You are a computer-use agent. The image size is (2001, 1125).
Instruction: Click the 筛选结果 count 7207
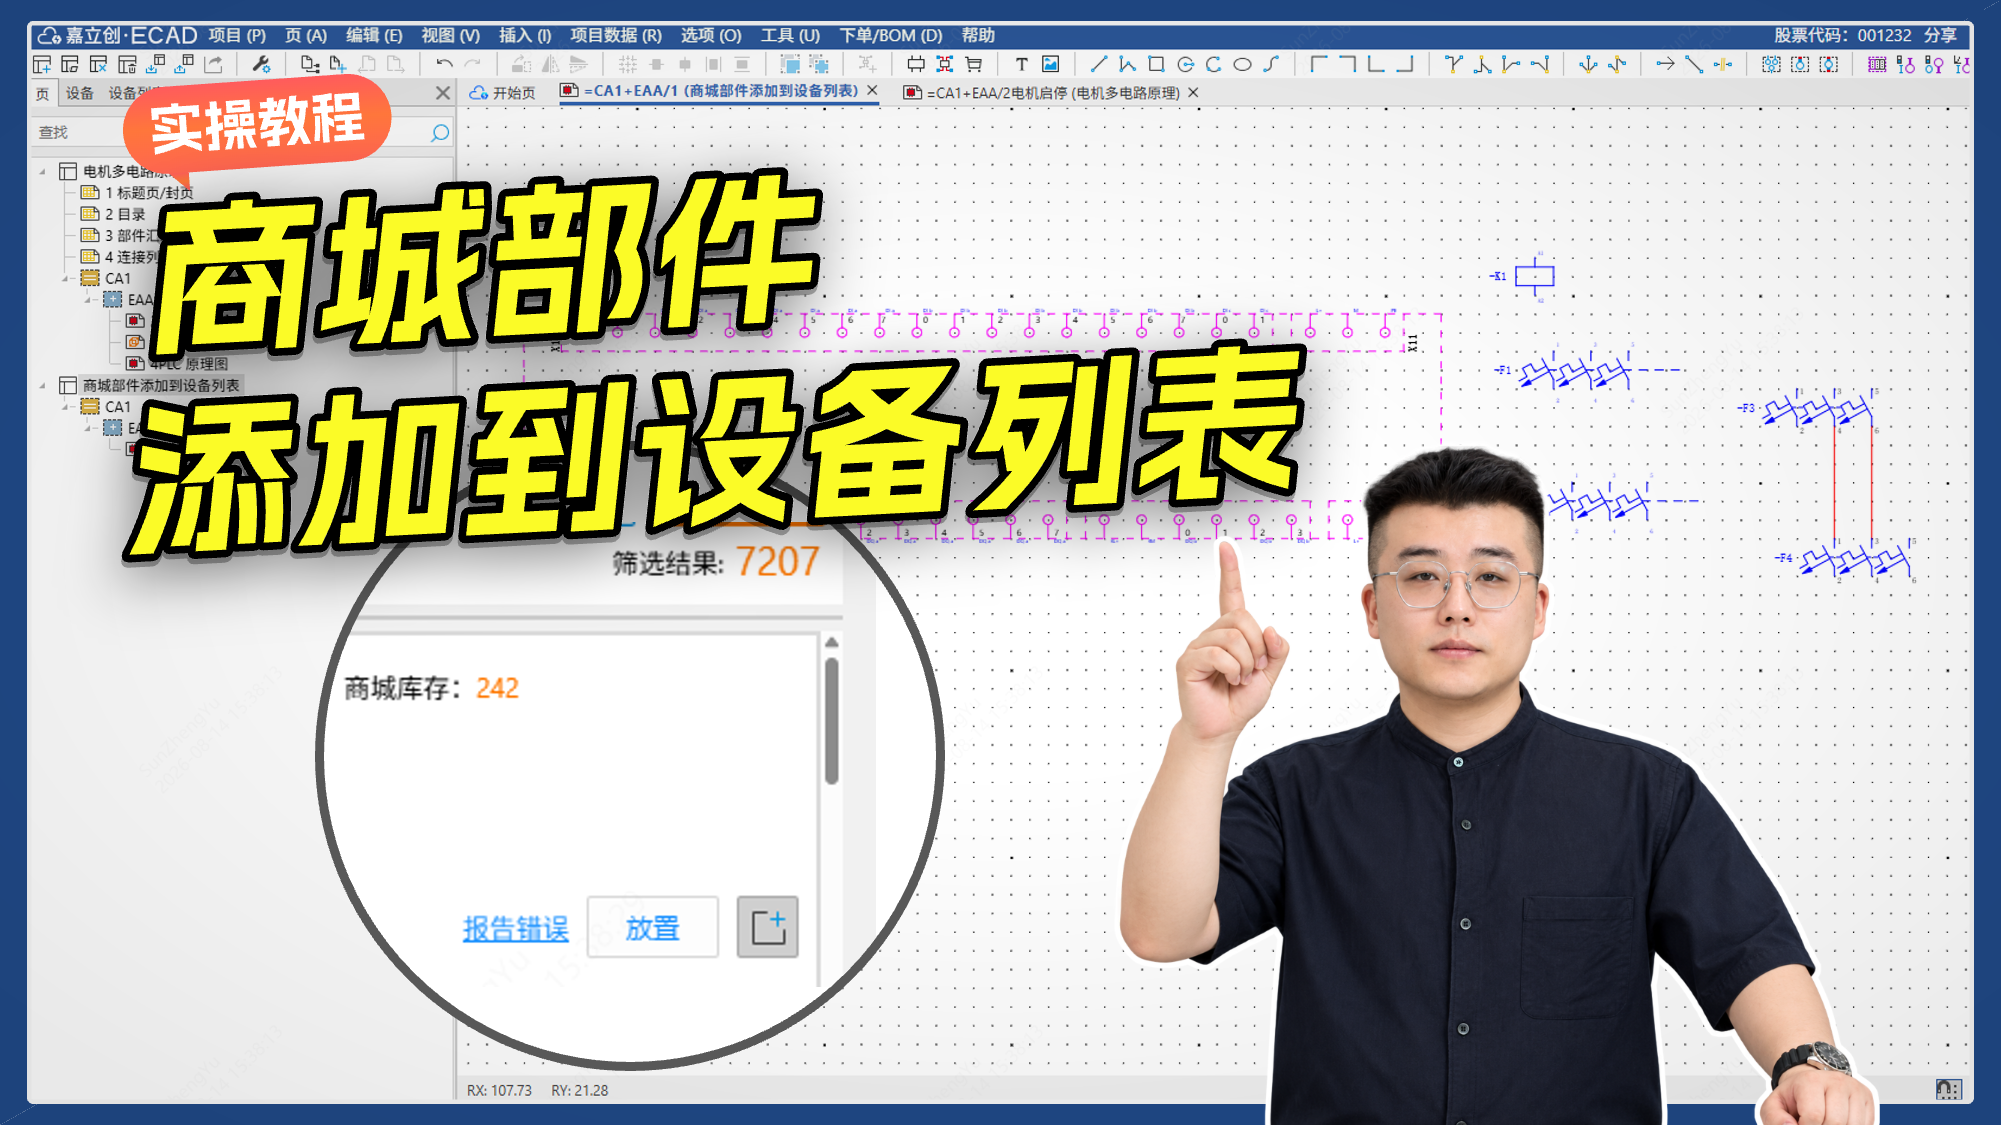(x=777, y=562)
